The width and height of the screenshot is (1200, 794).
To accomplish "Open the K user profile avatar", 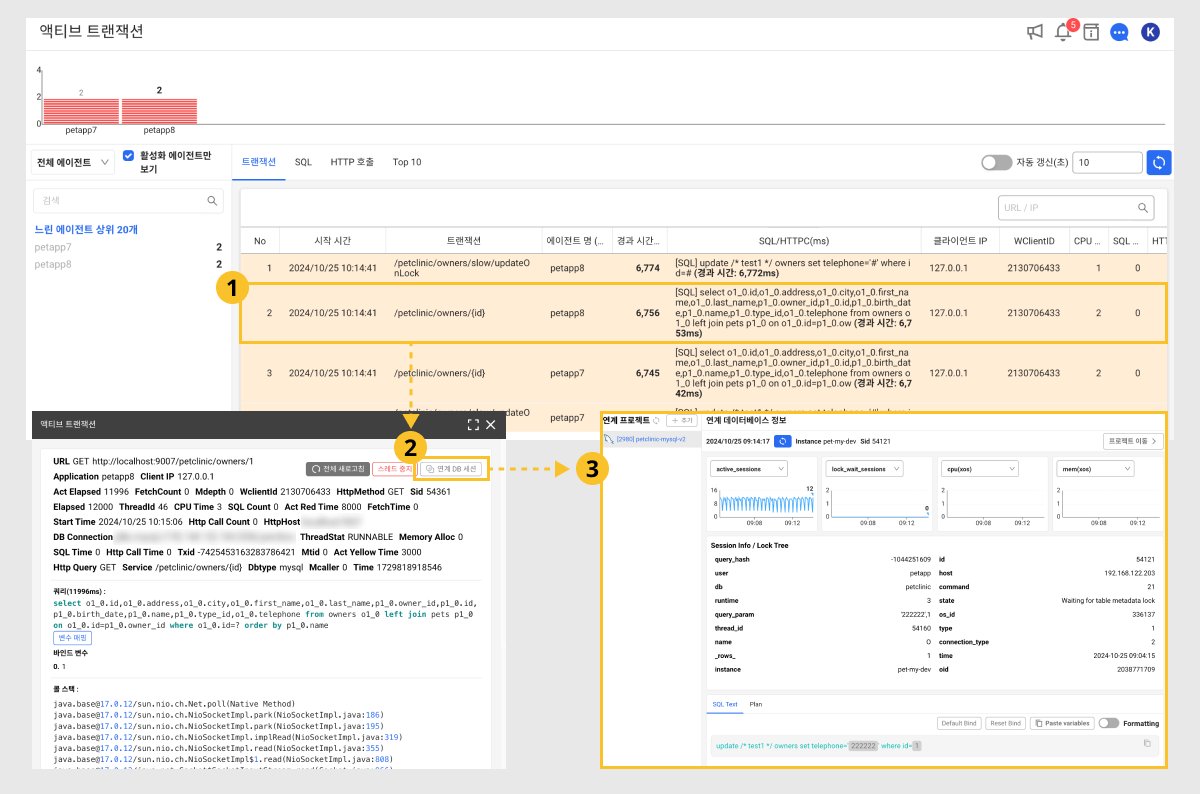I will pyautogui.click(x=1151, y=32).
